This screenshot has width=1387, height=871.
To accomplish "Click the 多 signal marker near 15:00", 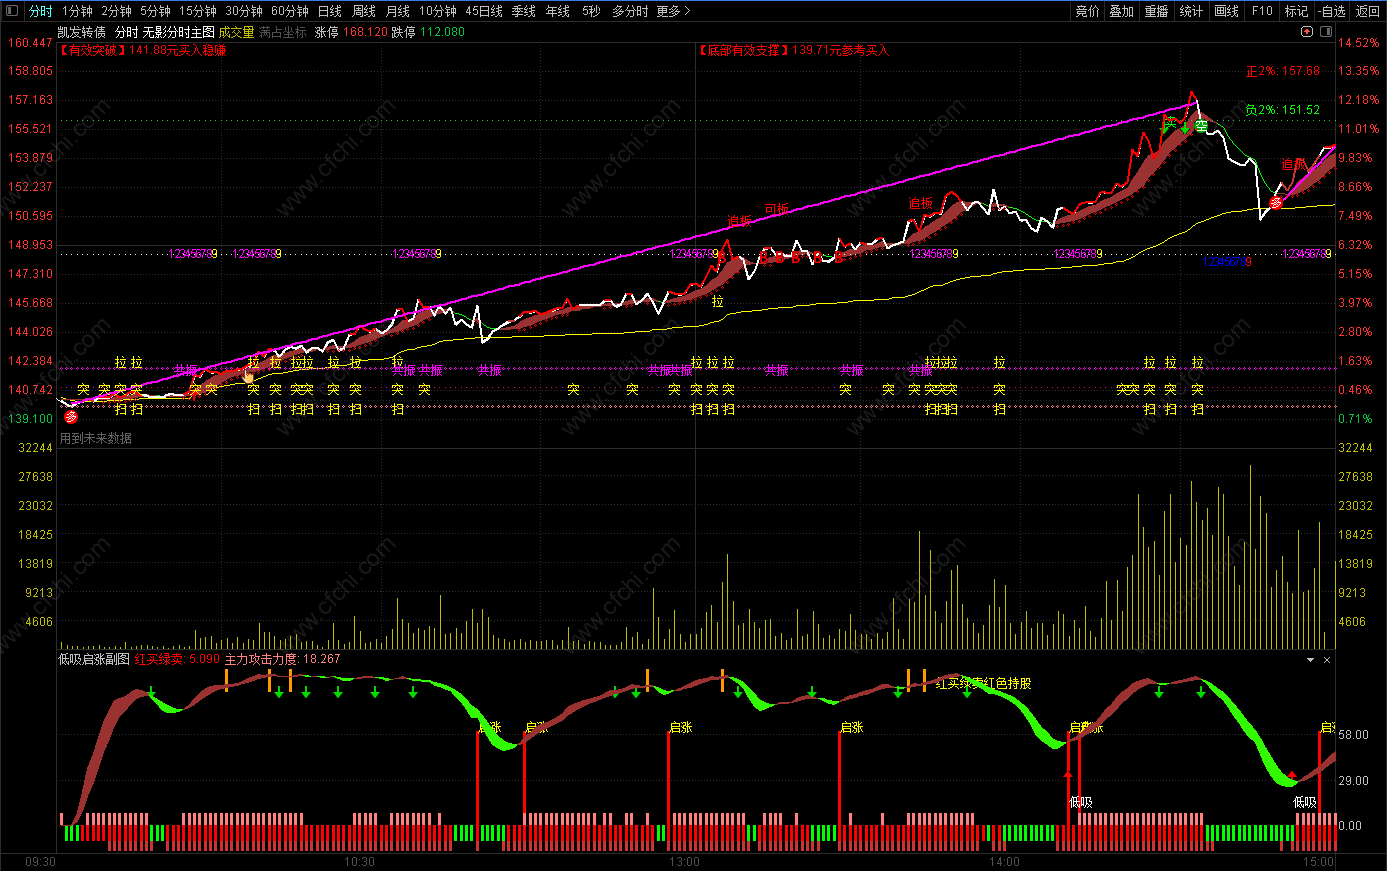I will [x=1276, y=203].
